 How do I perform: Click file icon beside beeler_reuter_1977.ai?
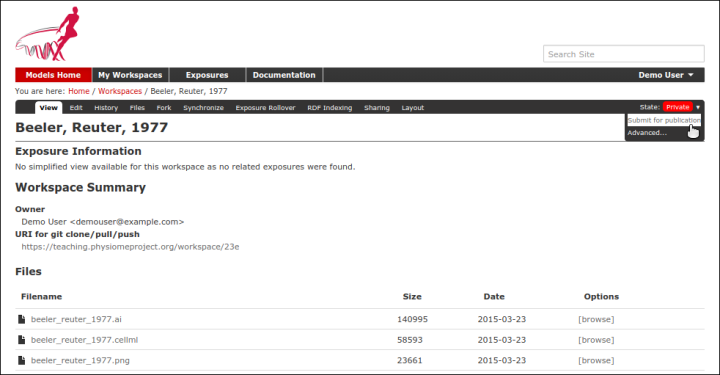click(x=21, y=319)
